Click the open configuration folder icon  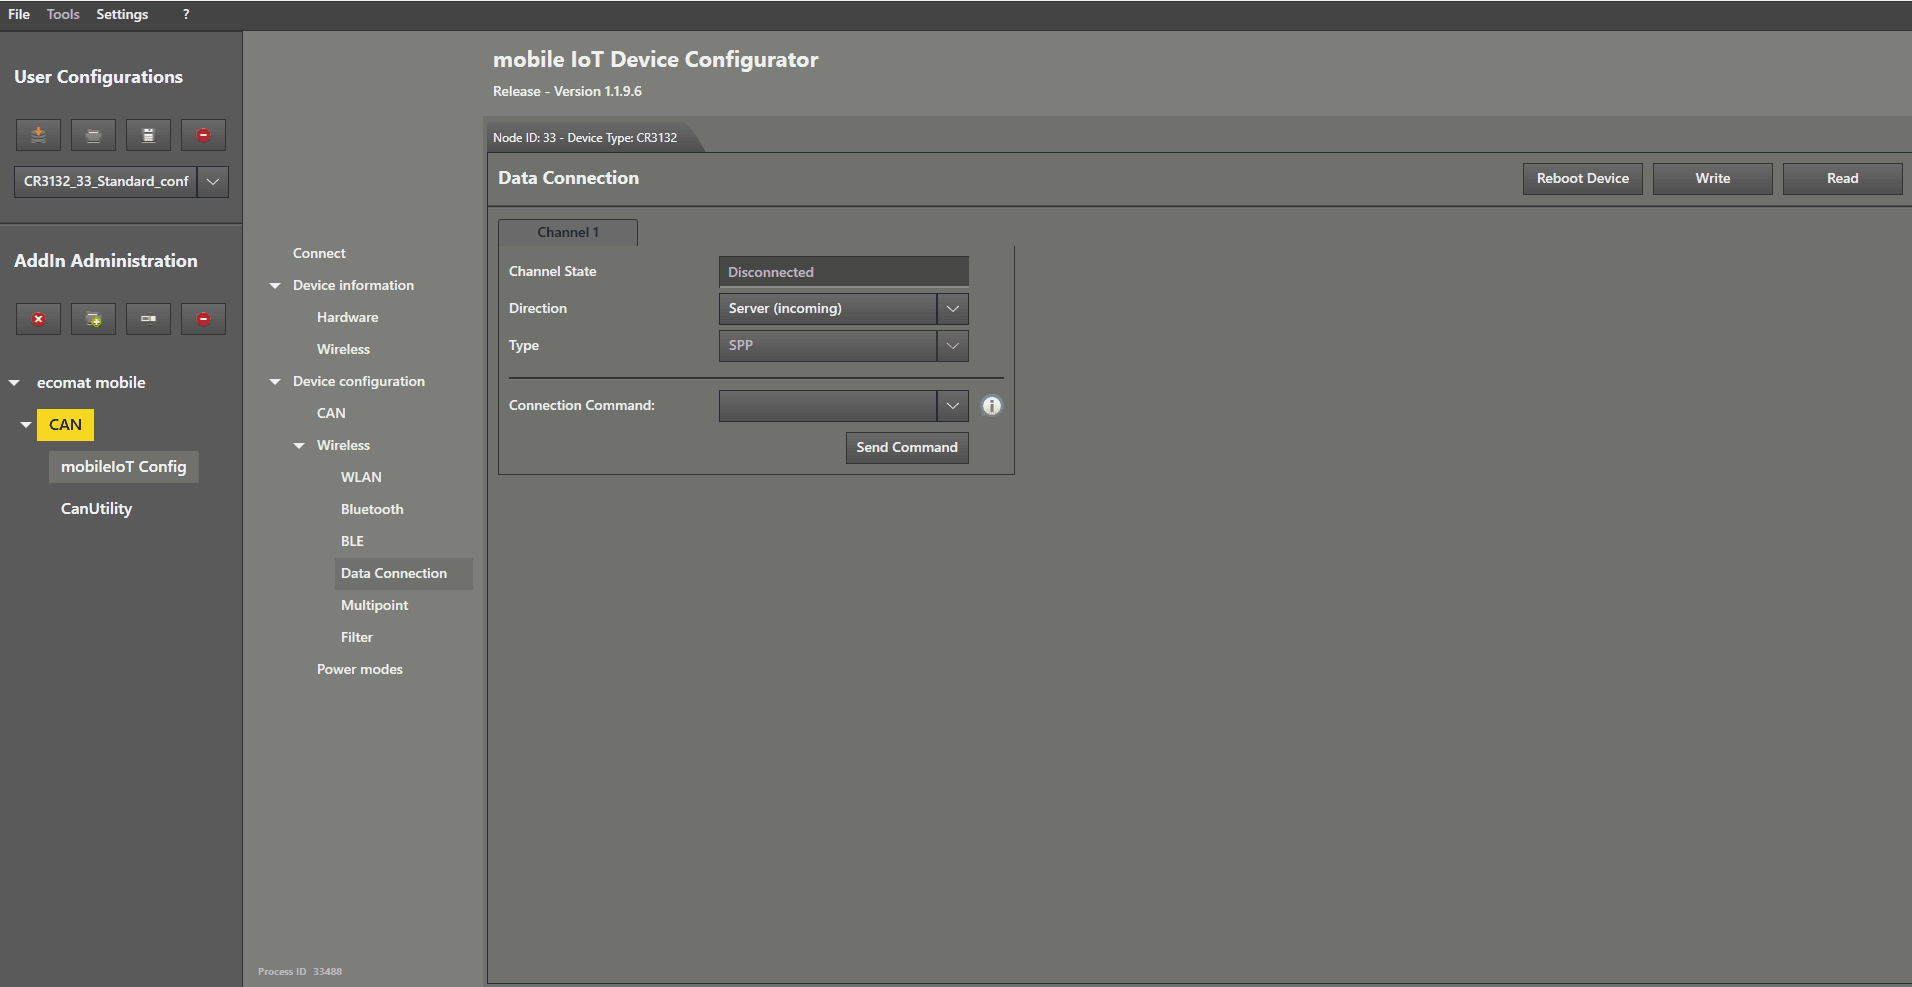point(93,135)
